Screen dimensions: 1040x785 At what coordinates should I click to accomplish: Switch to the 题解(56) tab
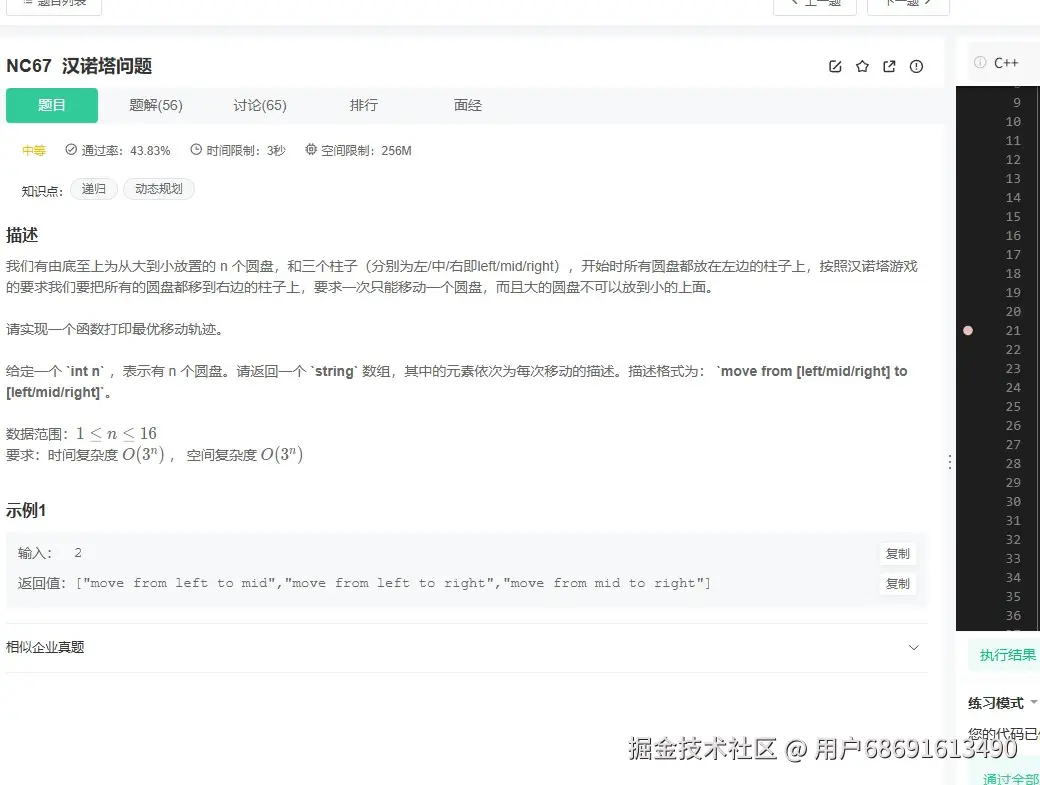click(x=155, y=105)
